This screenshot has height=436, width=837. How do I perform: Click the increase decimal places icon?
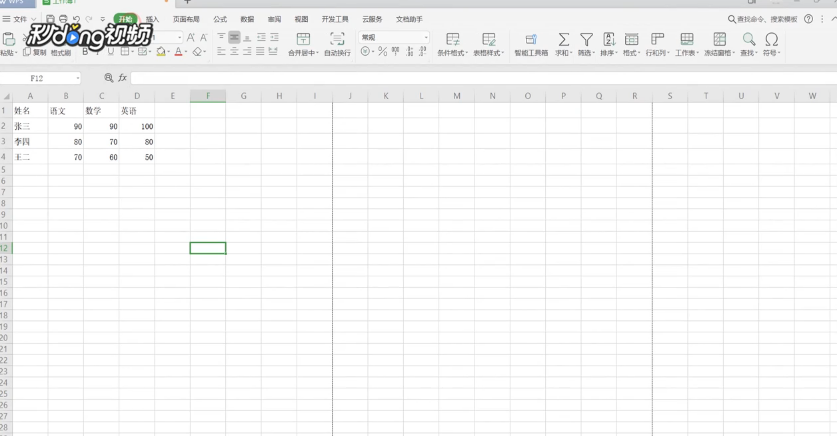[x=409, y=52]
